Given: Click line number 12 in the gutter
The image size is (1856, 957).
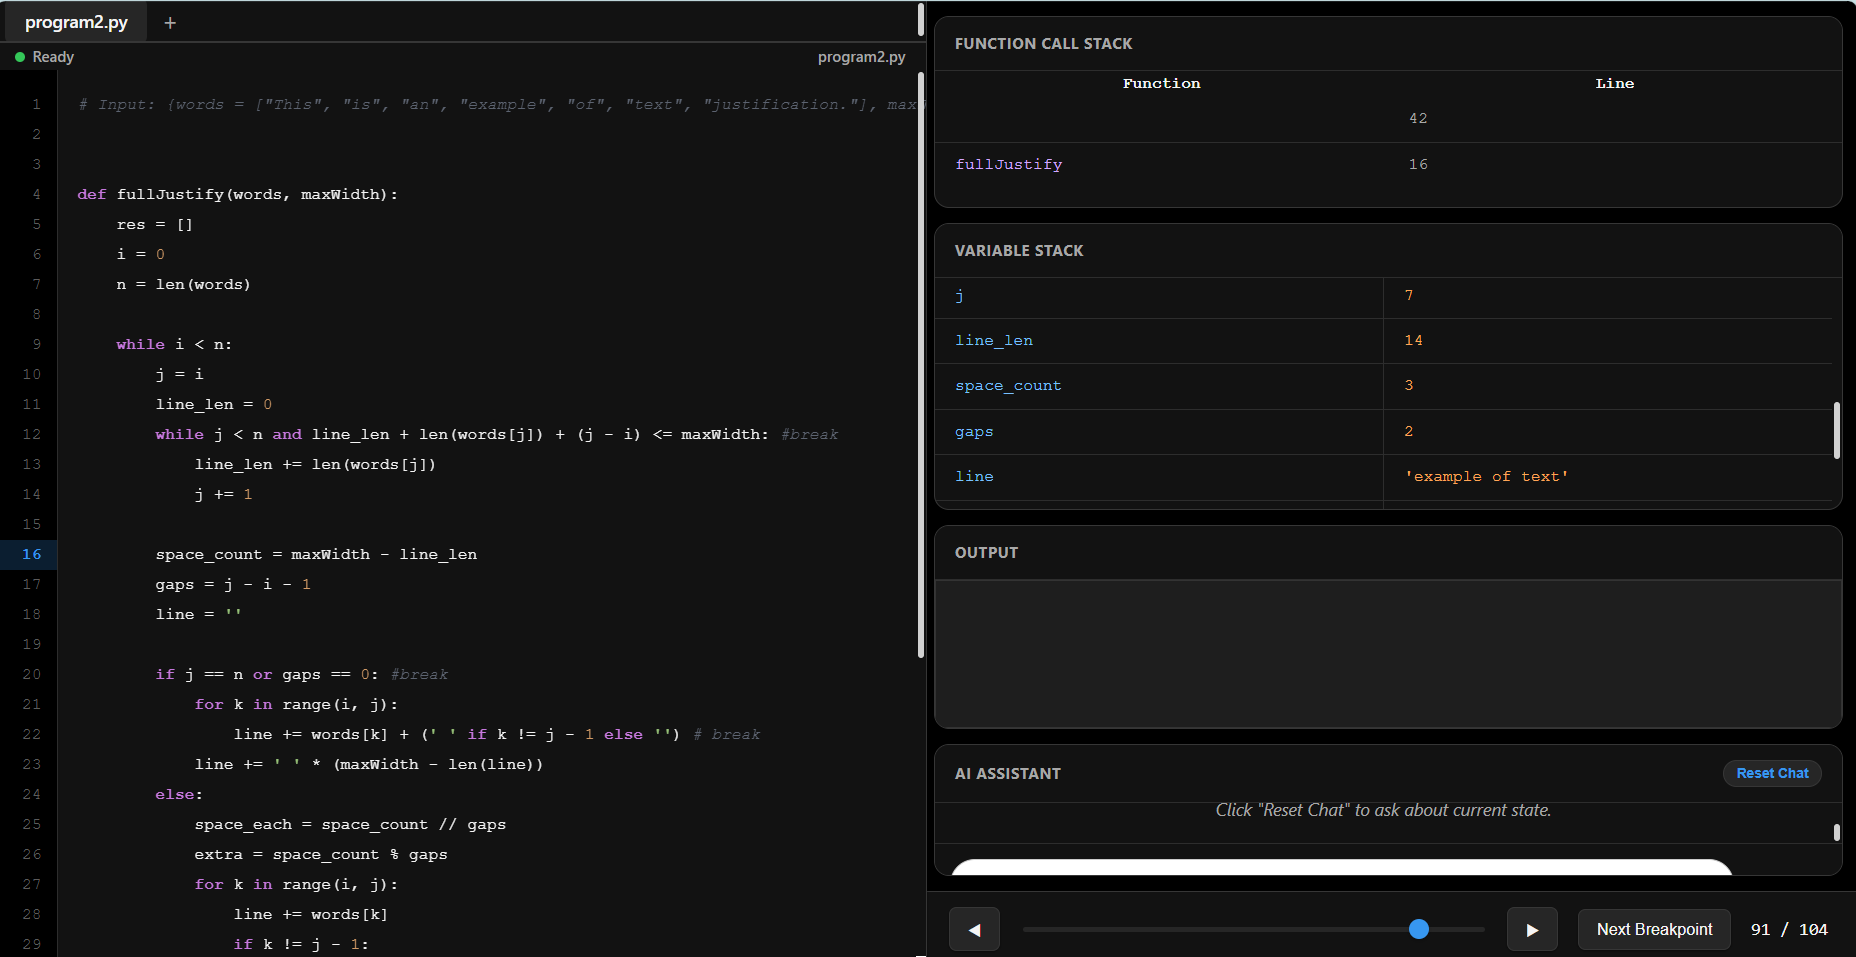Looking at the screenshot, I should [32, 434].
